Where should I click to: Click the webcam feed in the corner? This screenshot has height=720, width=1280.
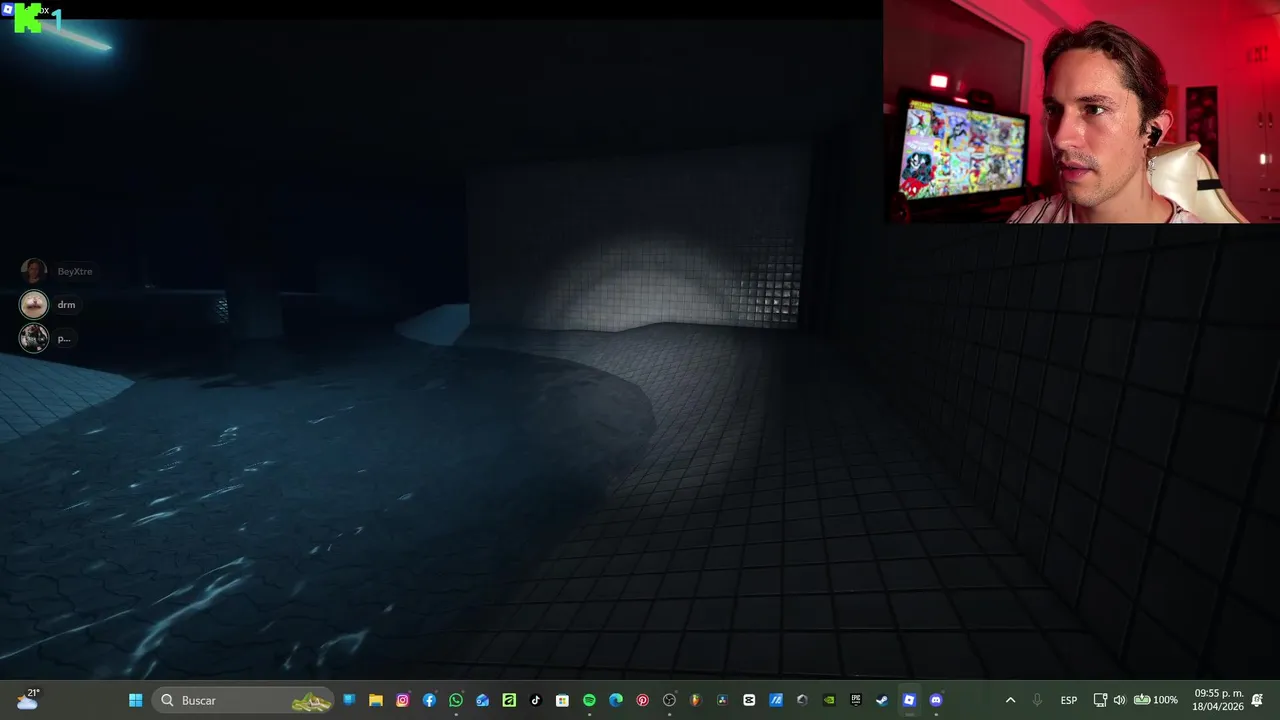coord(1081,111)
